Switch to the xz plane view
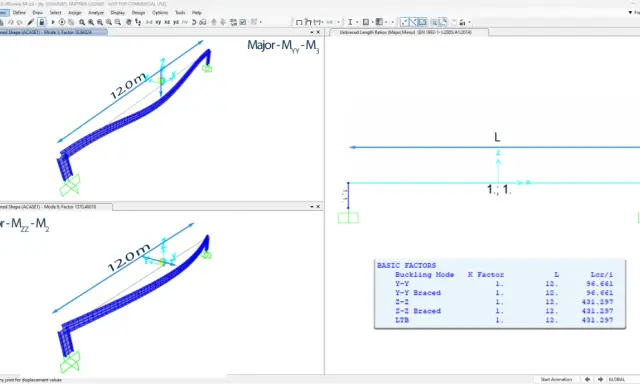This screenshot has height=384, width=640. pos(167,22)
